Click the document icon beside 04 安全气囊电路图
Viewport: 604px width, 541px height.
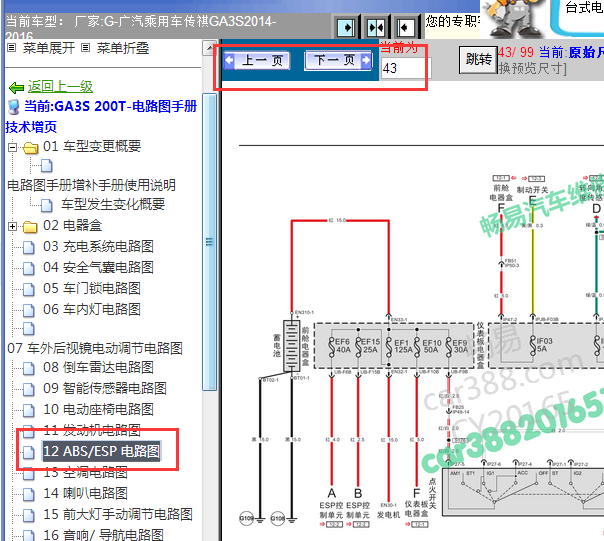(x=29, y=268)
